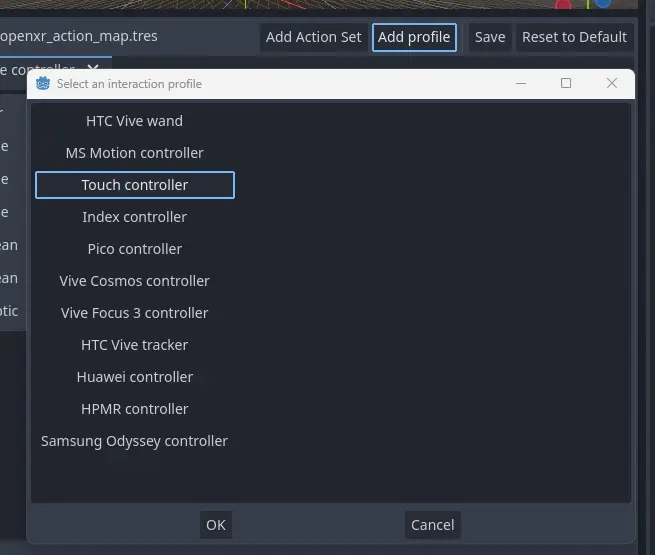Close the controller profile tab

pos(93,69)
